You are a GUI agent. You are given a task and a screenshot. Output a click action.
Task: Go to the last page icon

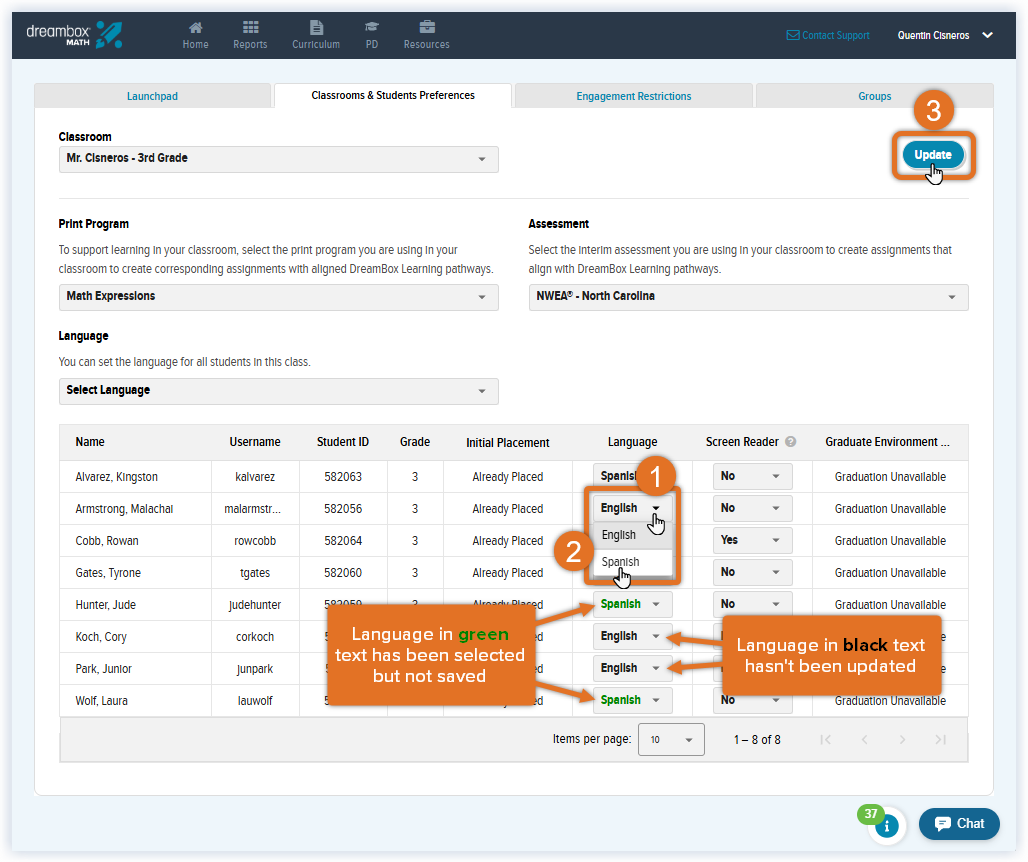[941, 739]
